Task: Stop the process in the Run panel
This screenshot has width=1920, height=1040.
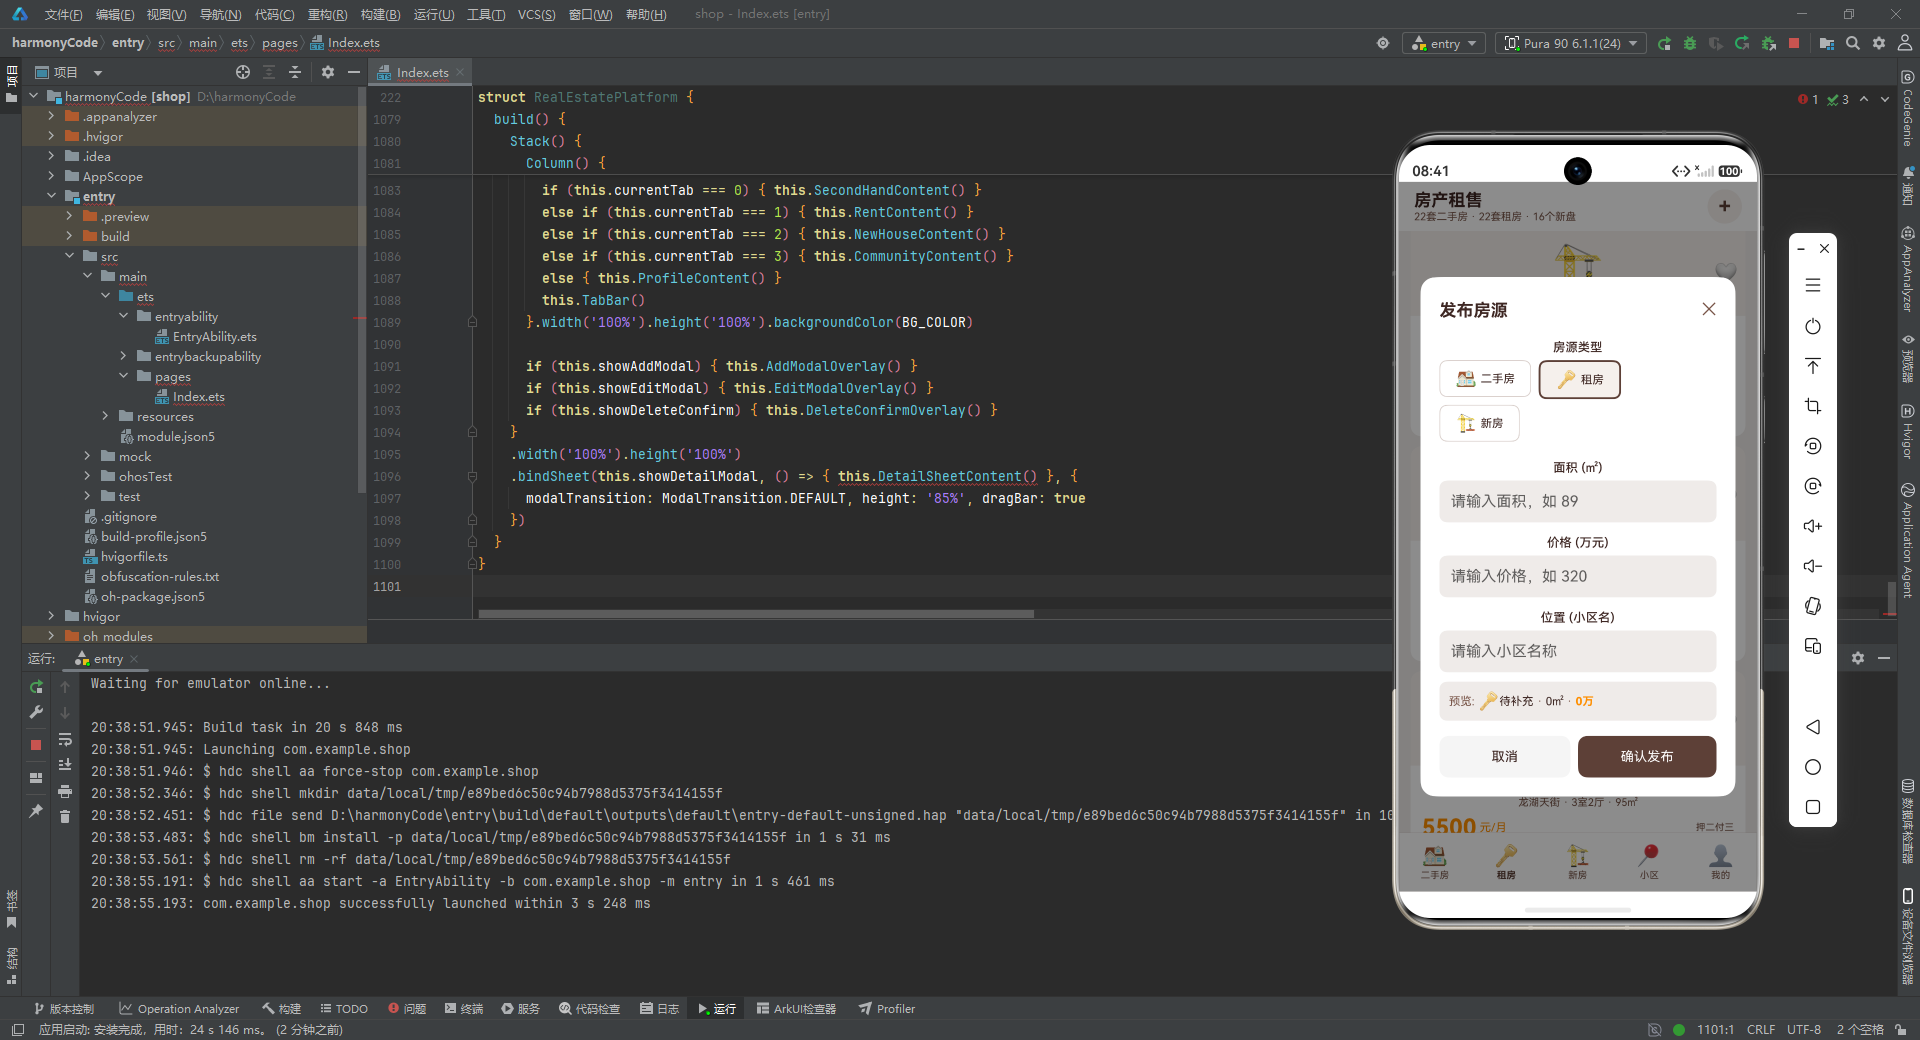Action: click(36, 745)
